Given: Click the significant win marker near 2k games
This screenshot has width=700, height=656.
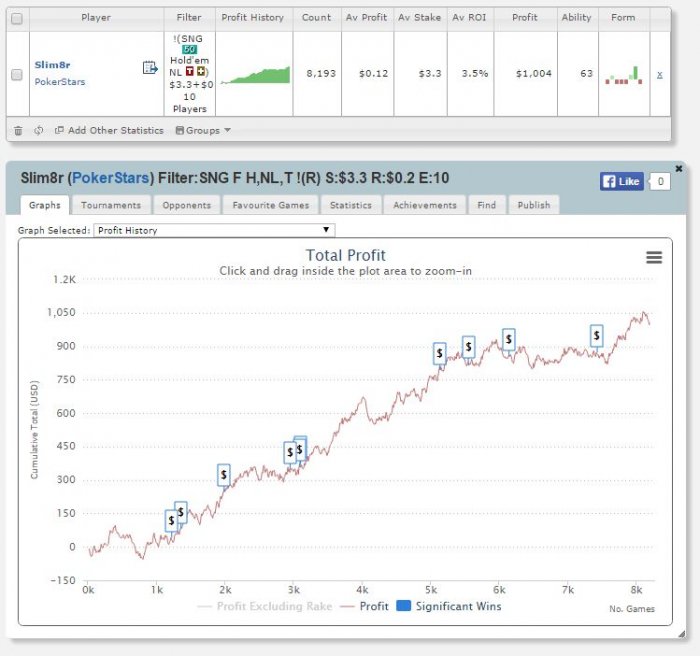Looking at the screenshot, I should tap(224, 475).
